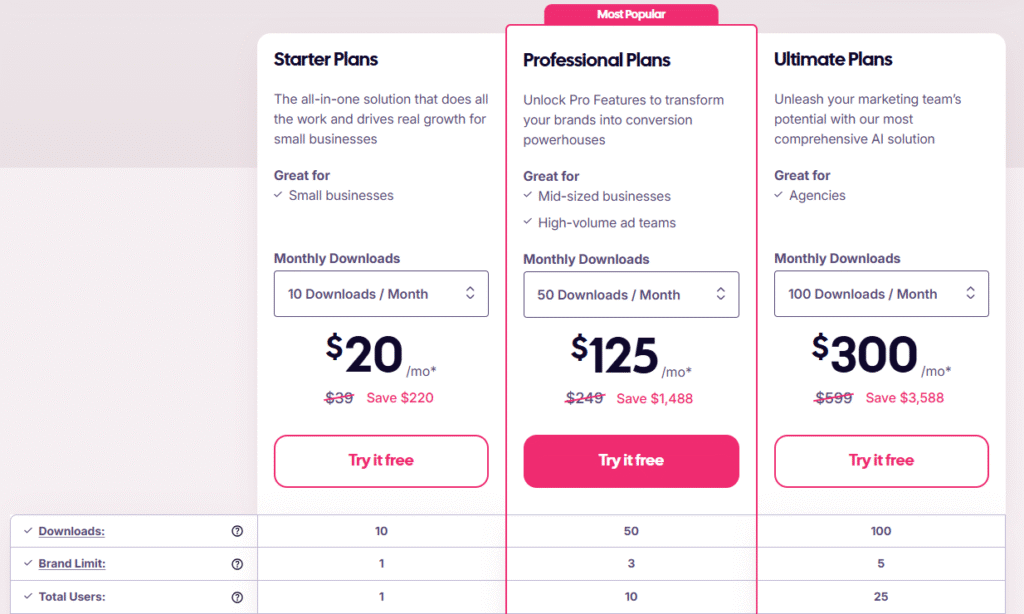Click the help icon beside Total Users row
This screenshot has height=614, width=1024.
[237, 596]
